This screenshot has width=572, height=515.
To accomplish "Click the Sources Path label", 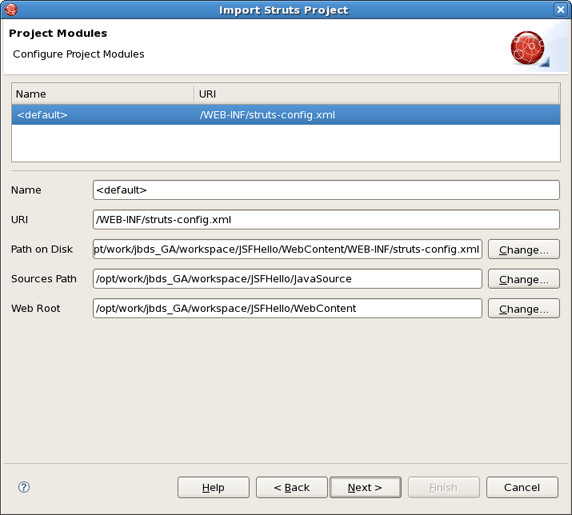I will click(44, 279).
